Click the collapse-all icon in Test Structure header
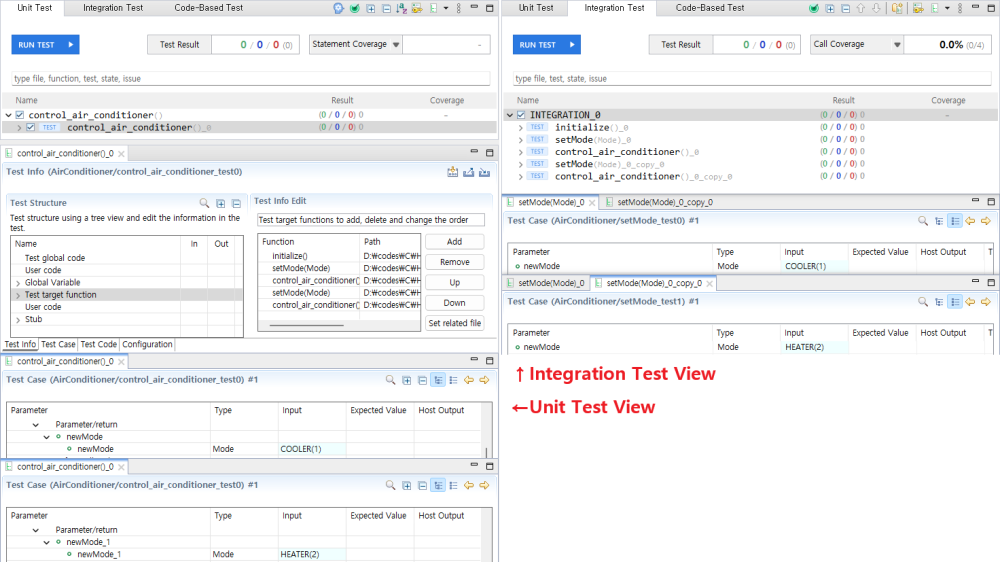This screenshot has height=562, width=1000. (x=237, y=203)
